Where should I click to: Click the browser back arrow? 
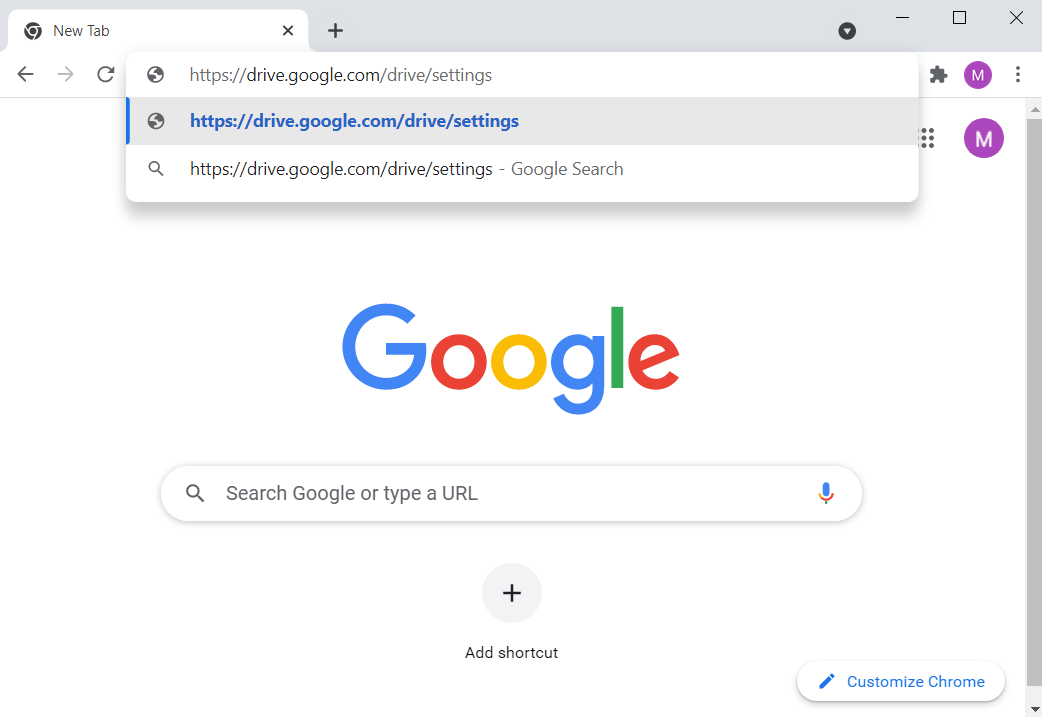point(26,75)
